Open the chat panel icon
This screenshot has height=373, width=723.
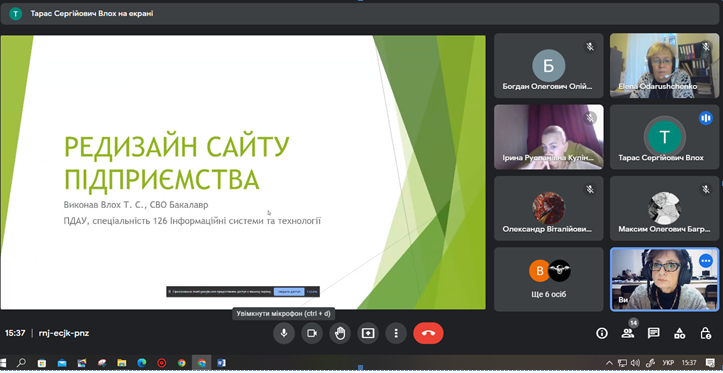click(653, 333)
